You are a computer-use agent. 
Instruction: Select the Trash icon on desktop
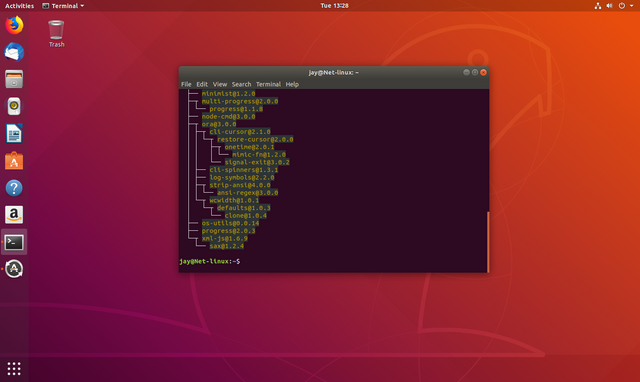56,33
